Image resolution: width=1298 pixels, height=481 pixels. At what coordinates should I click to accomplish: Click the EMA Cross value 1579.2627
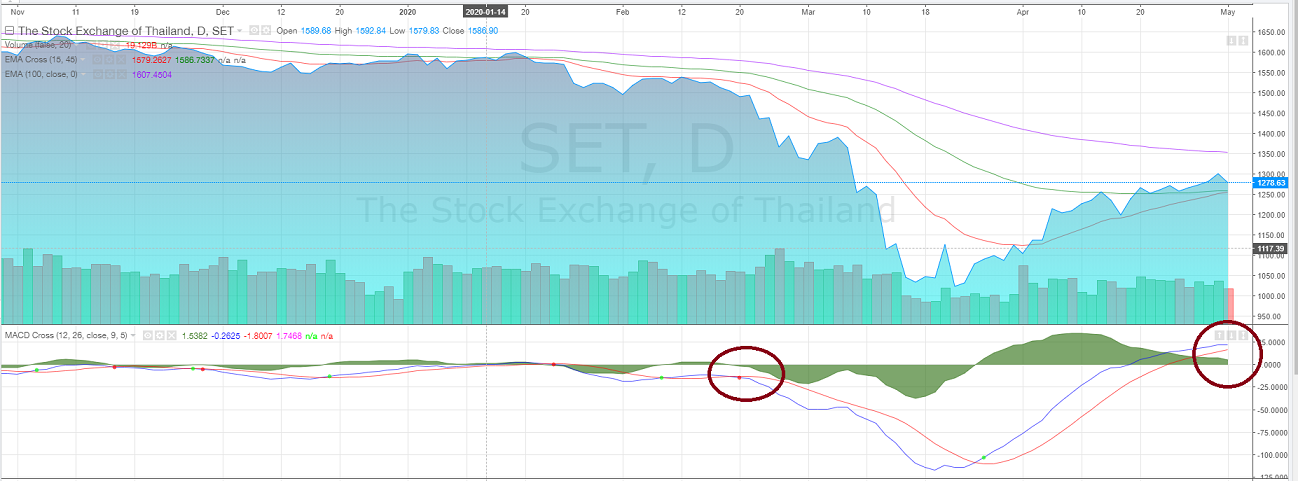(152, 60)
